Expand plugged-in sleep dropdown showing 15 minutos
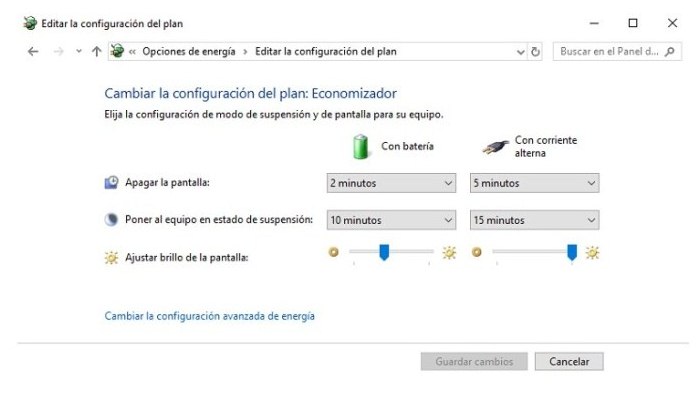Viewport: 700px width, 400px height. pyautogui.click(x=534, y=220)
